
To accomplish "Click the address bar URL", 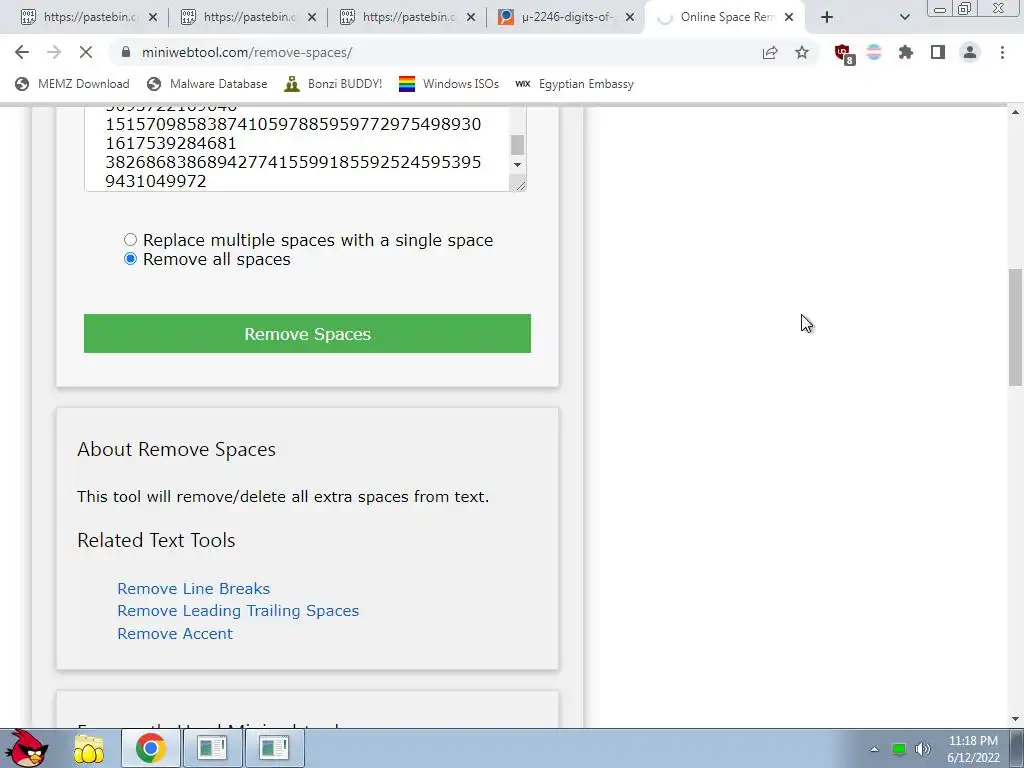I will click(247, 52).
